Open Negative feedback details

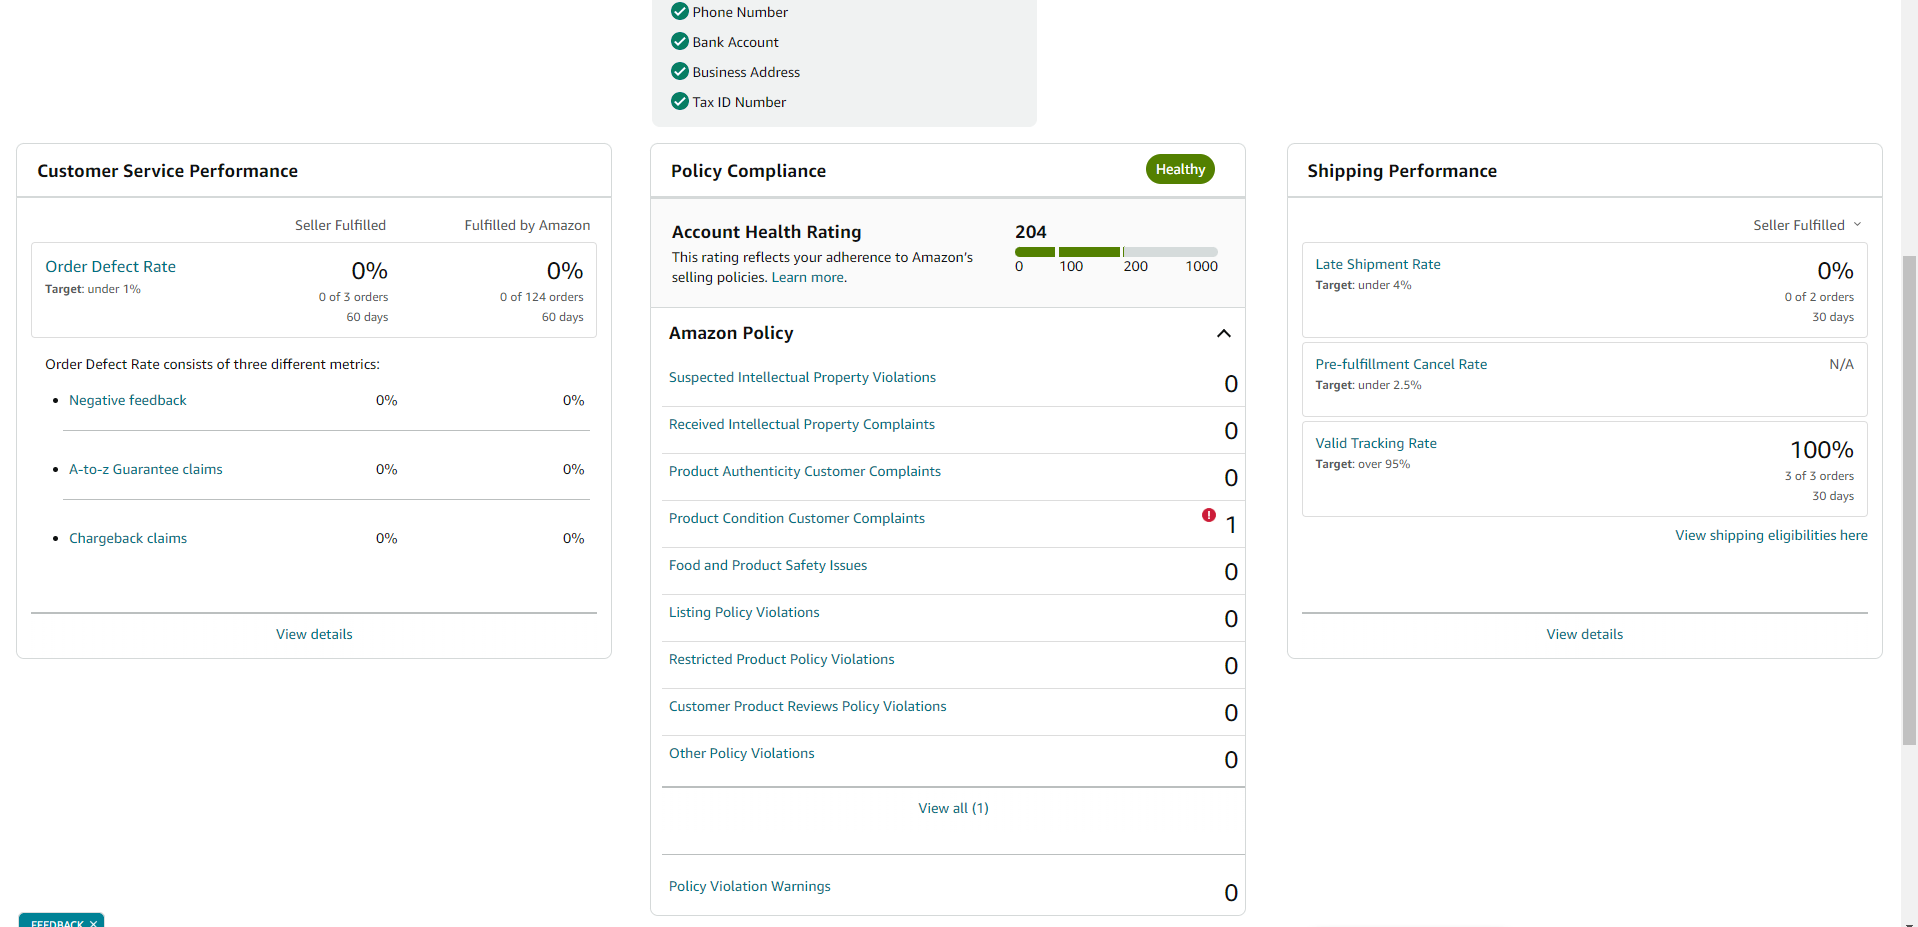(128, 400)
